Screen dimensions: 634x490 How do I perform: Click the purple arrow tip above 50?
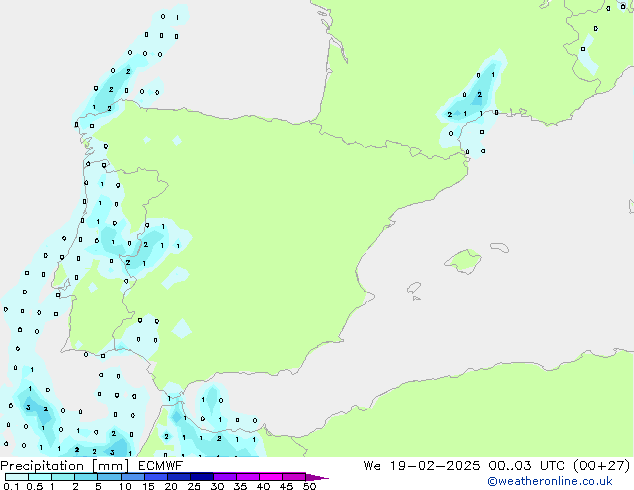(x=317, y=477)
